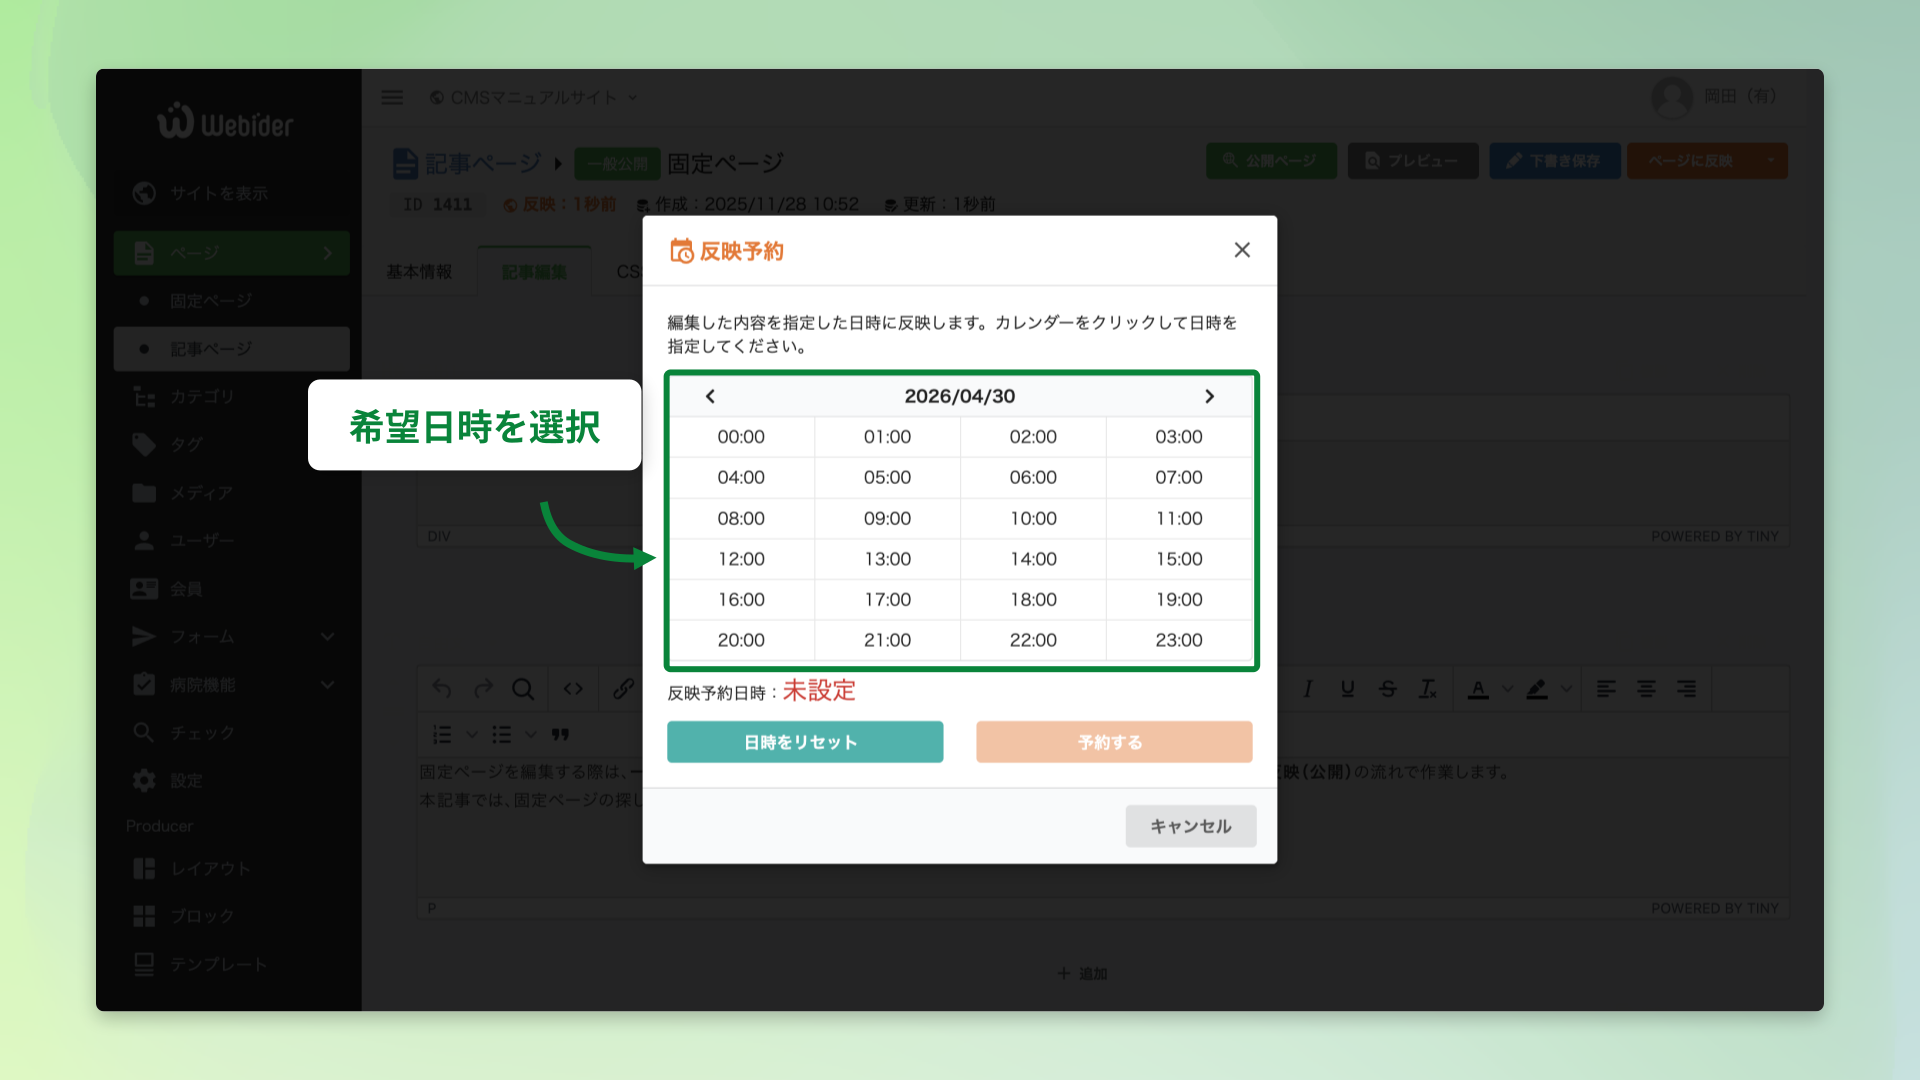Open the hamburger menu in header
Viewport: 1920px width, 1080px height.
(x=392, y=97)
